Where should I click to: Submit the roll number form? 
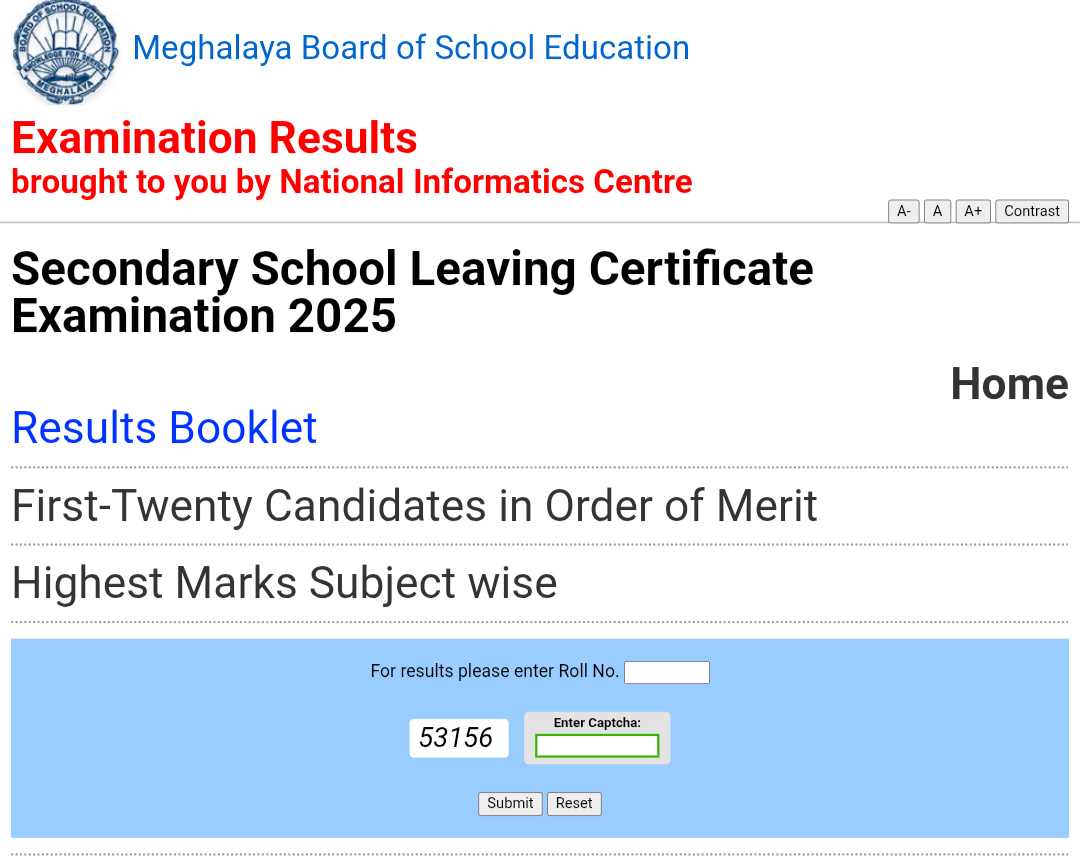tap(510, 804)
